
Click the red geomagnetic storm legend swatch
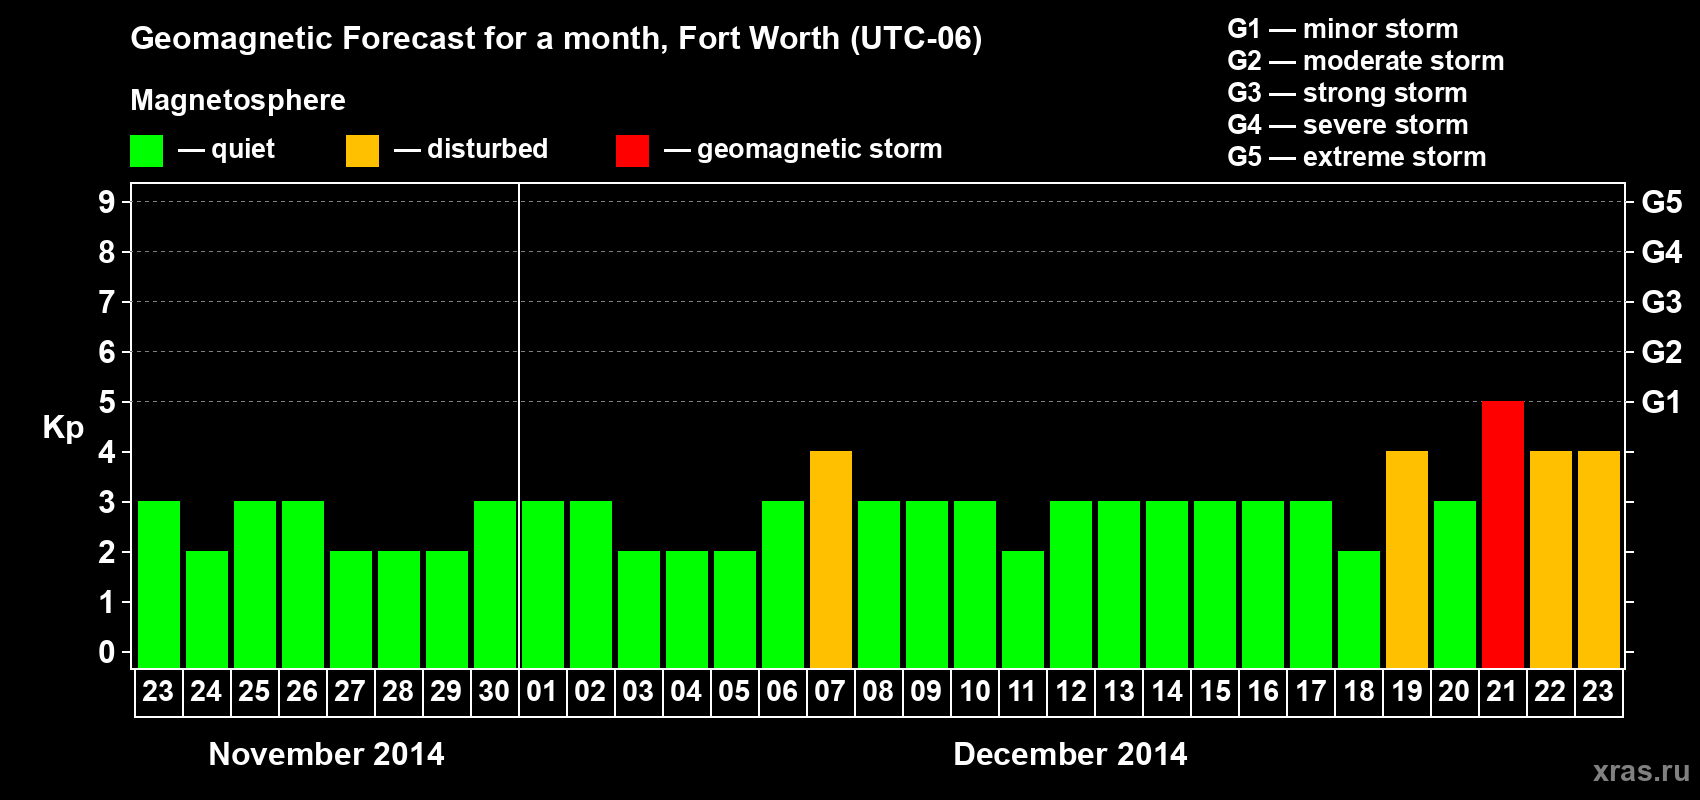633,151
